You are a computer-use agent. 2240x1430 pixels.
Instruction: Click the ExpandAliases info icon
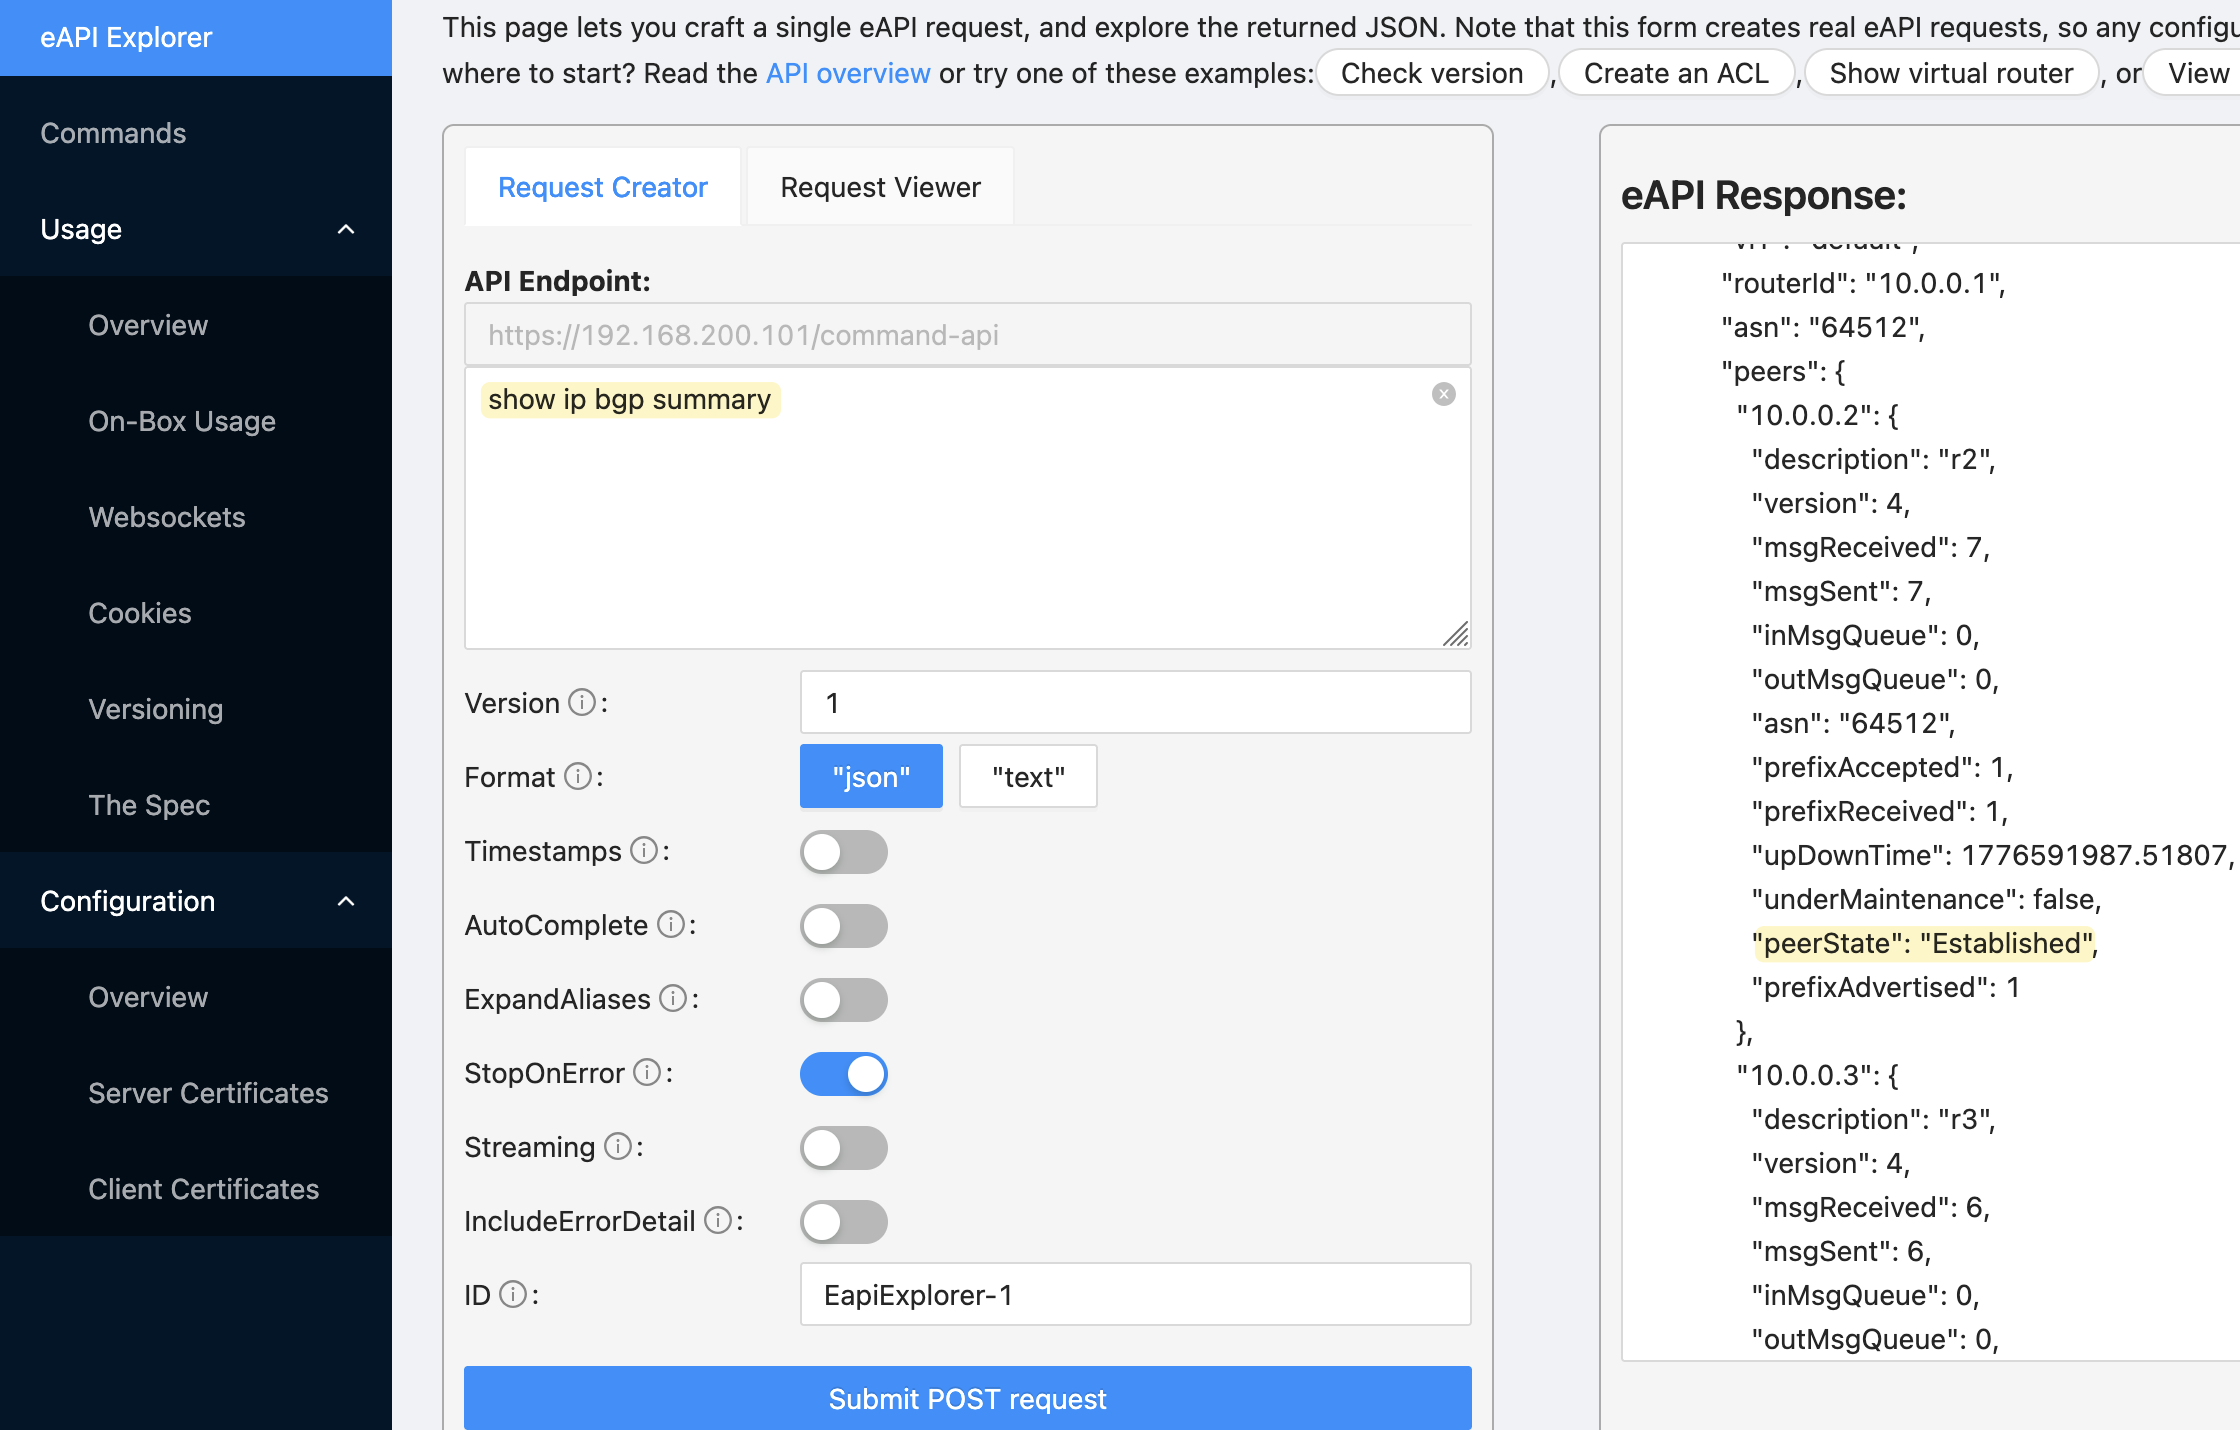coord(674,999)
